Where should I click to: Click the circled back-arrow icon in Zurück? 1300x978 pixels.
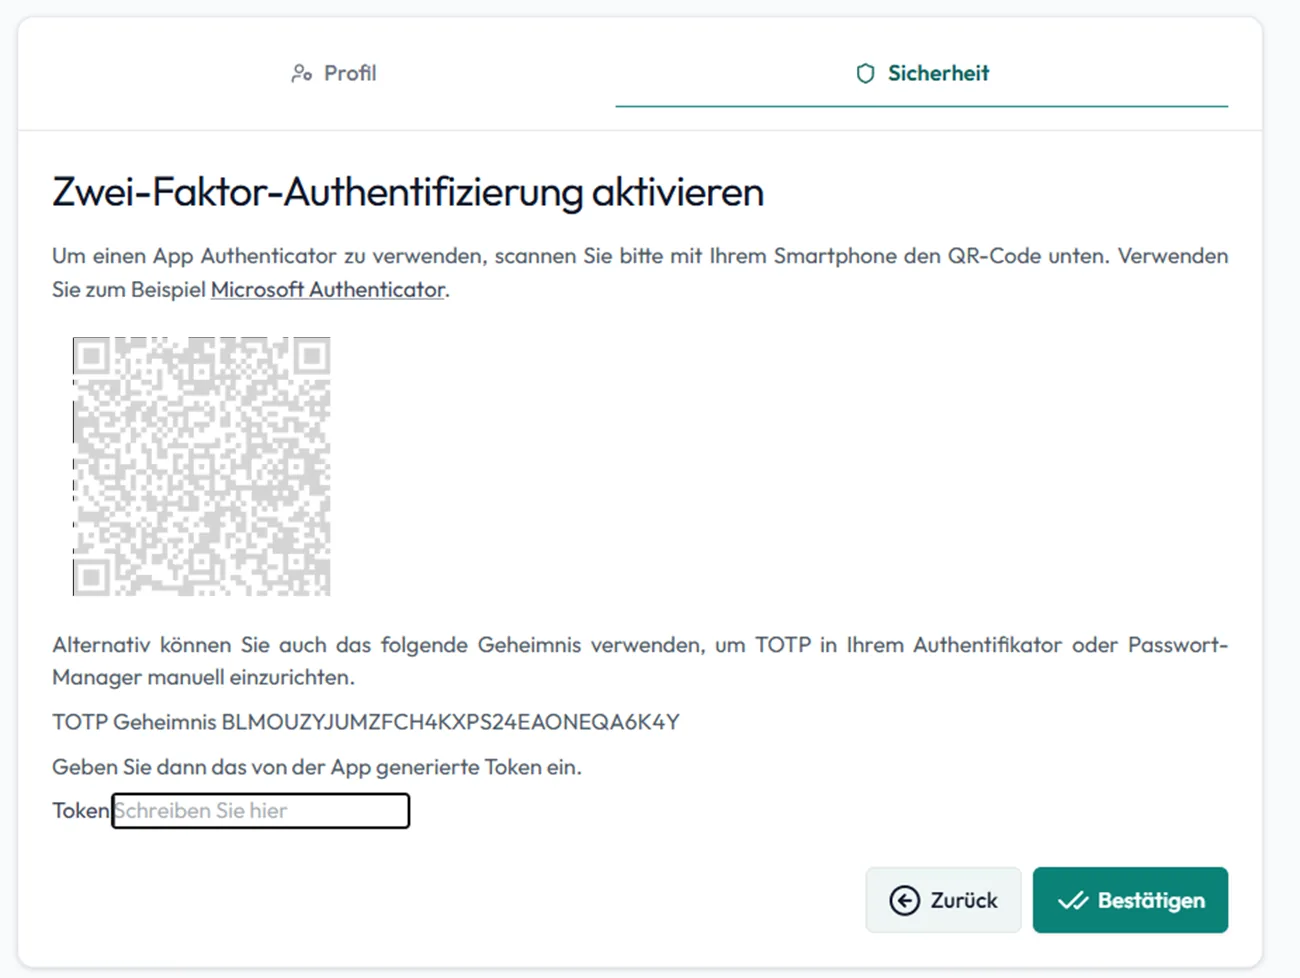coord(905,900)
